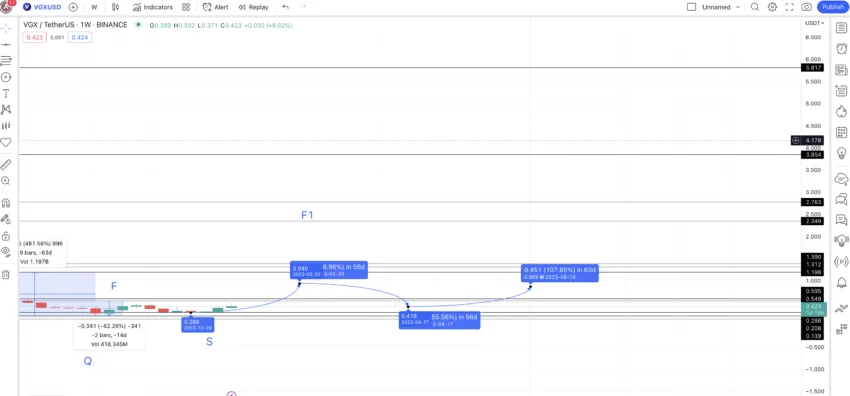The height and width of the screenshot is (396, 850).
Task: Open the candlestick chart type menu
Action: point(115,7)
